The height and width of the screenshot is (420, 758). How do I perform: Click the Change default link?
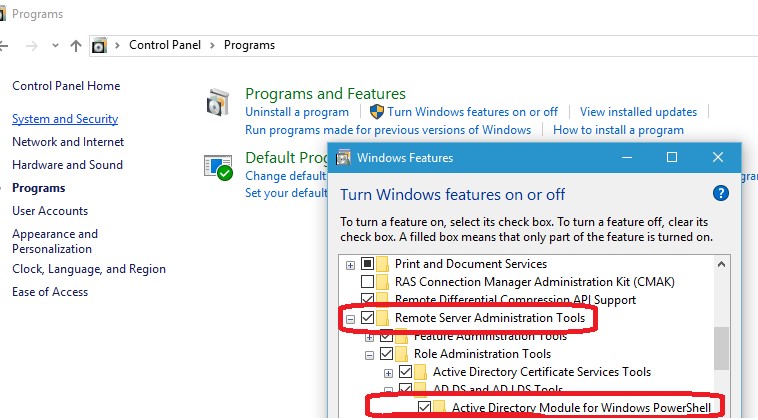pyautogui.click(x=286, y=176)
